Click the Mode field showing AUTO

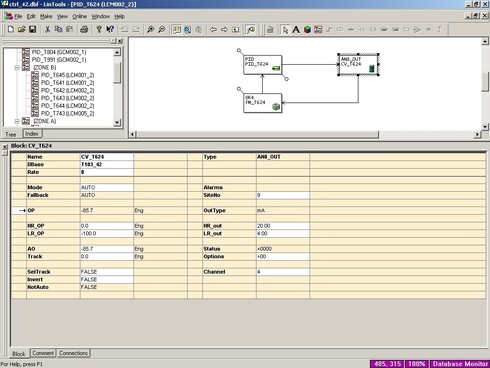tap(107, 187)
